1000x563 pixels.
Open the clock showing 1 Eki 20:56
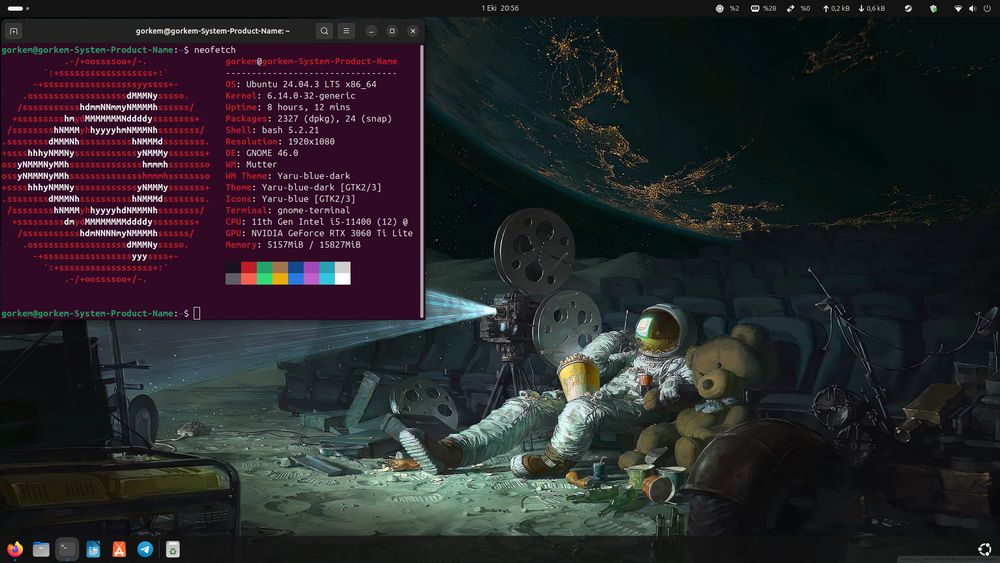[x=499, y=8]
